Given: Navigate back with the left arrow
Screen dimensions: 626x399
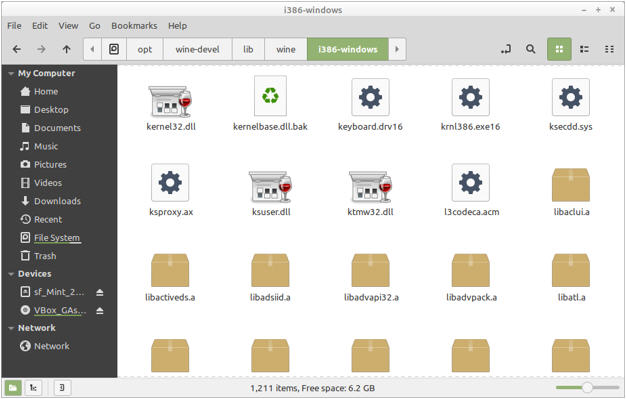Looking at the screenshot, I should 17,49.
